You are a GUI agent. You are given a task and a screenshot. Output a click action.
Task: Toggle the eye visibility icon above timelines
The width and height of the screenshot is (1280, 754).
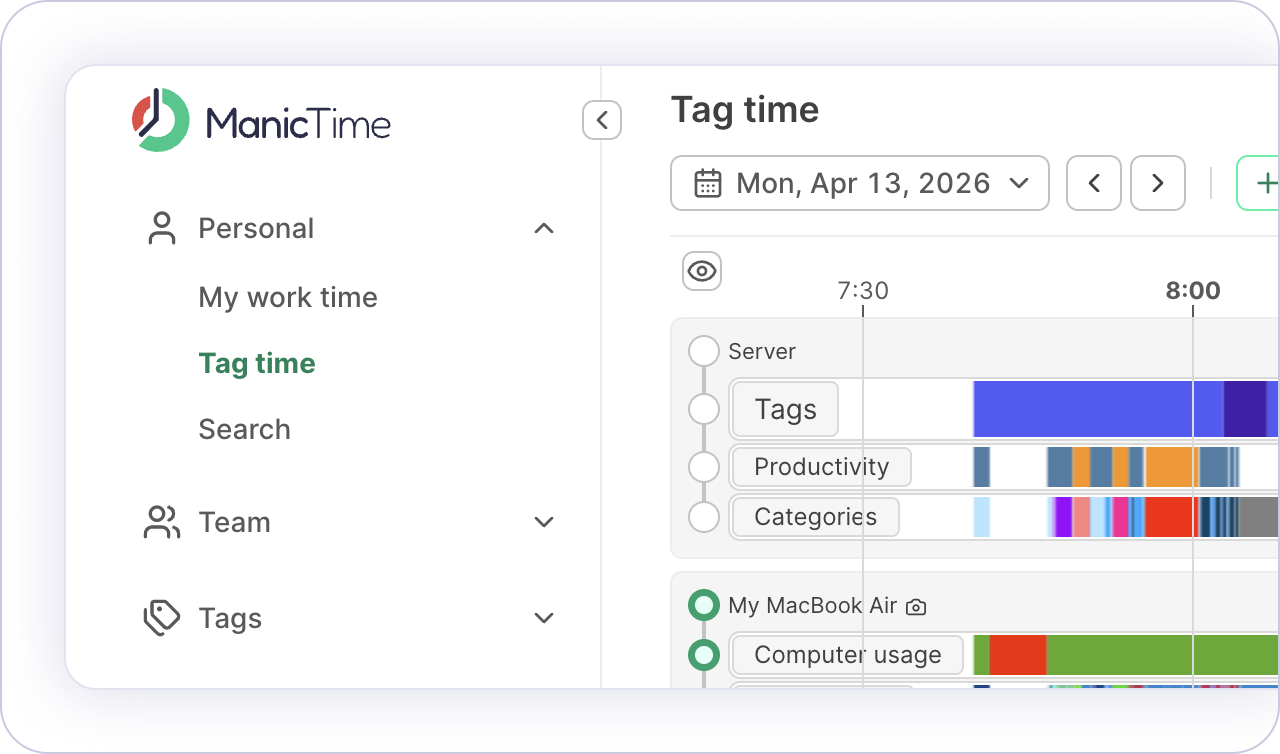click(702, 271)
